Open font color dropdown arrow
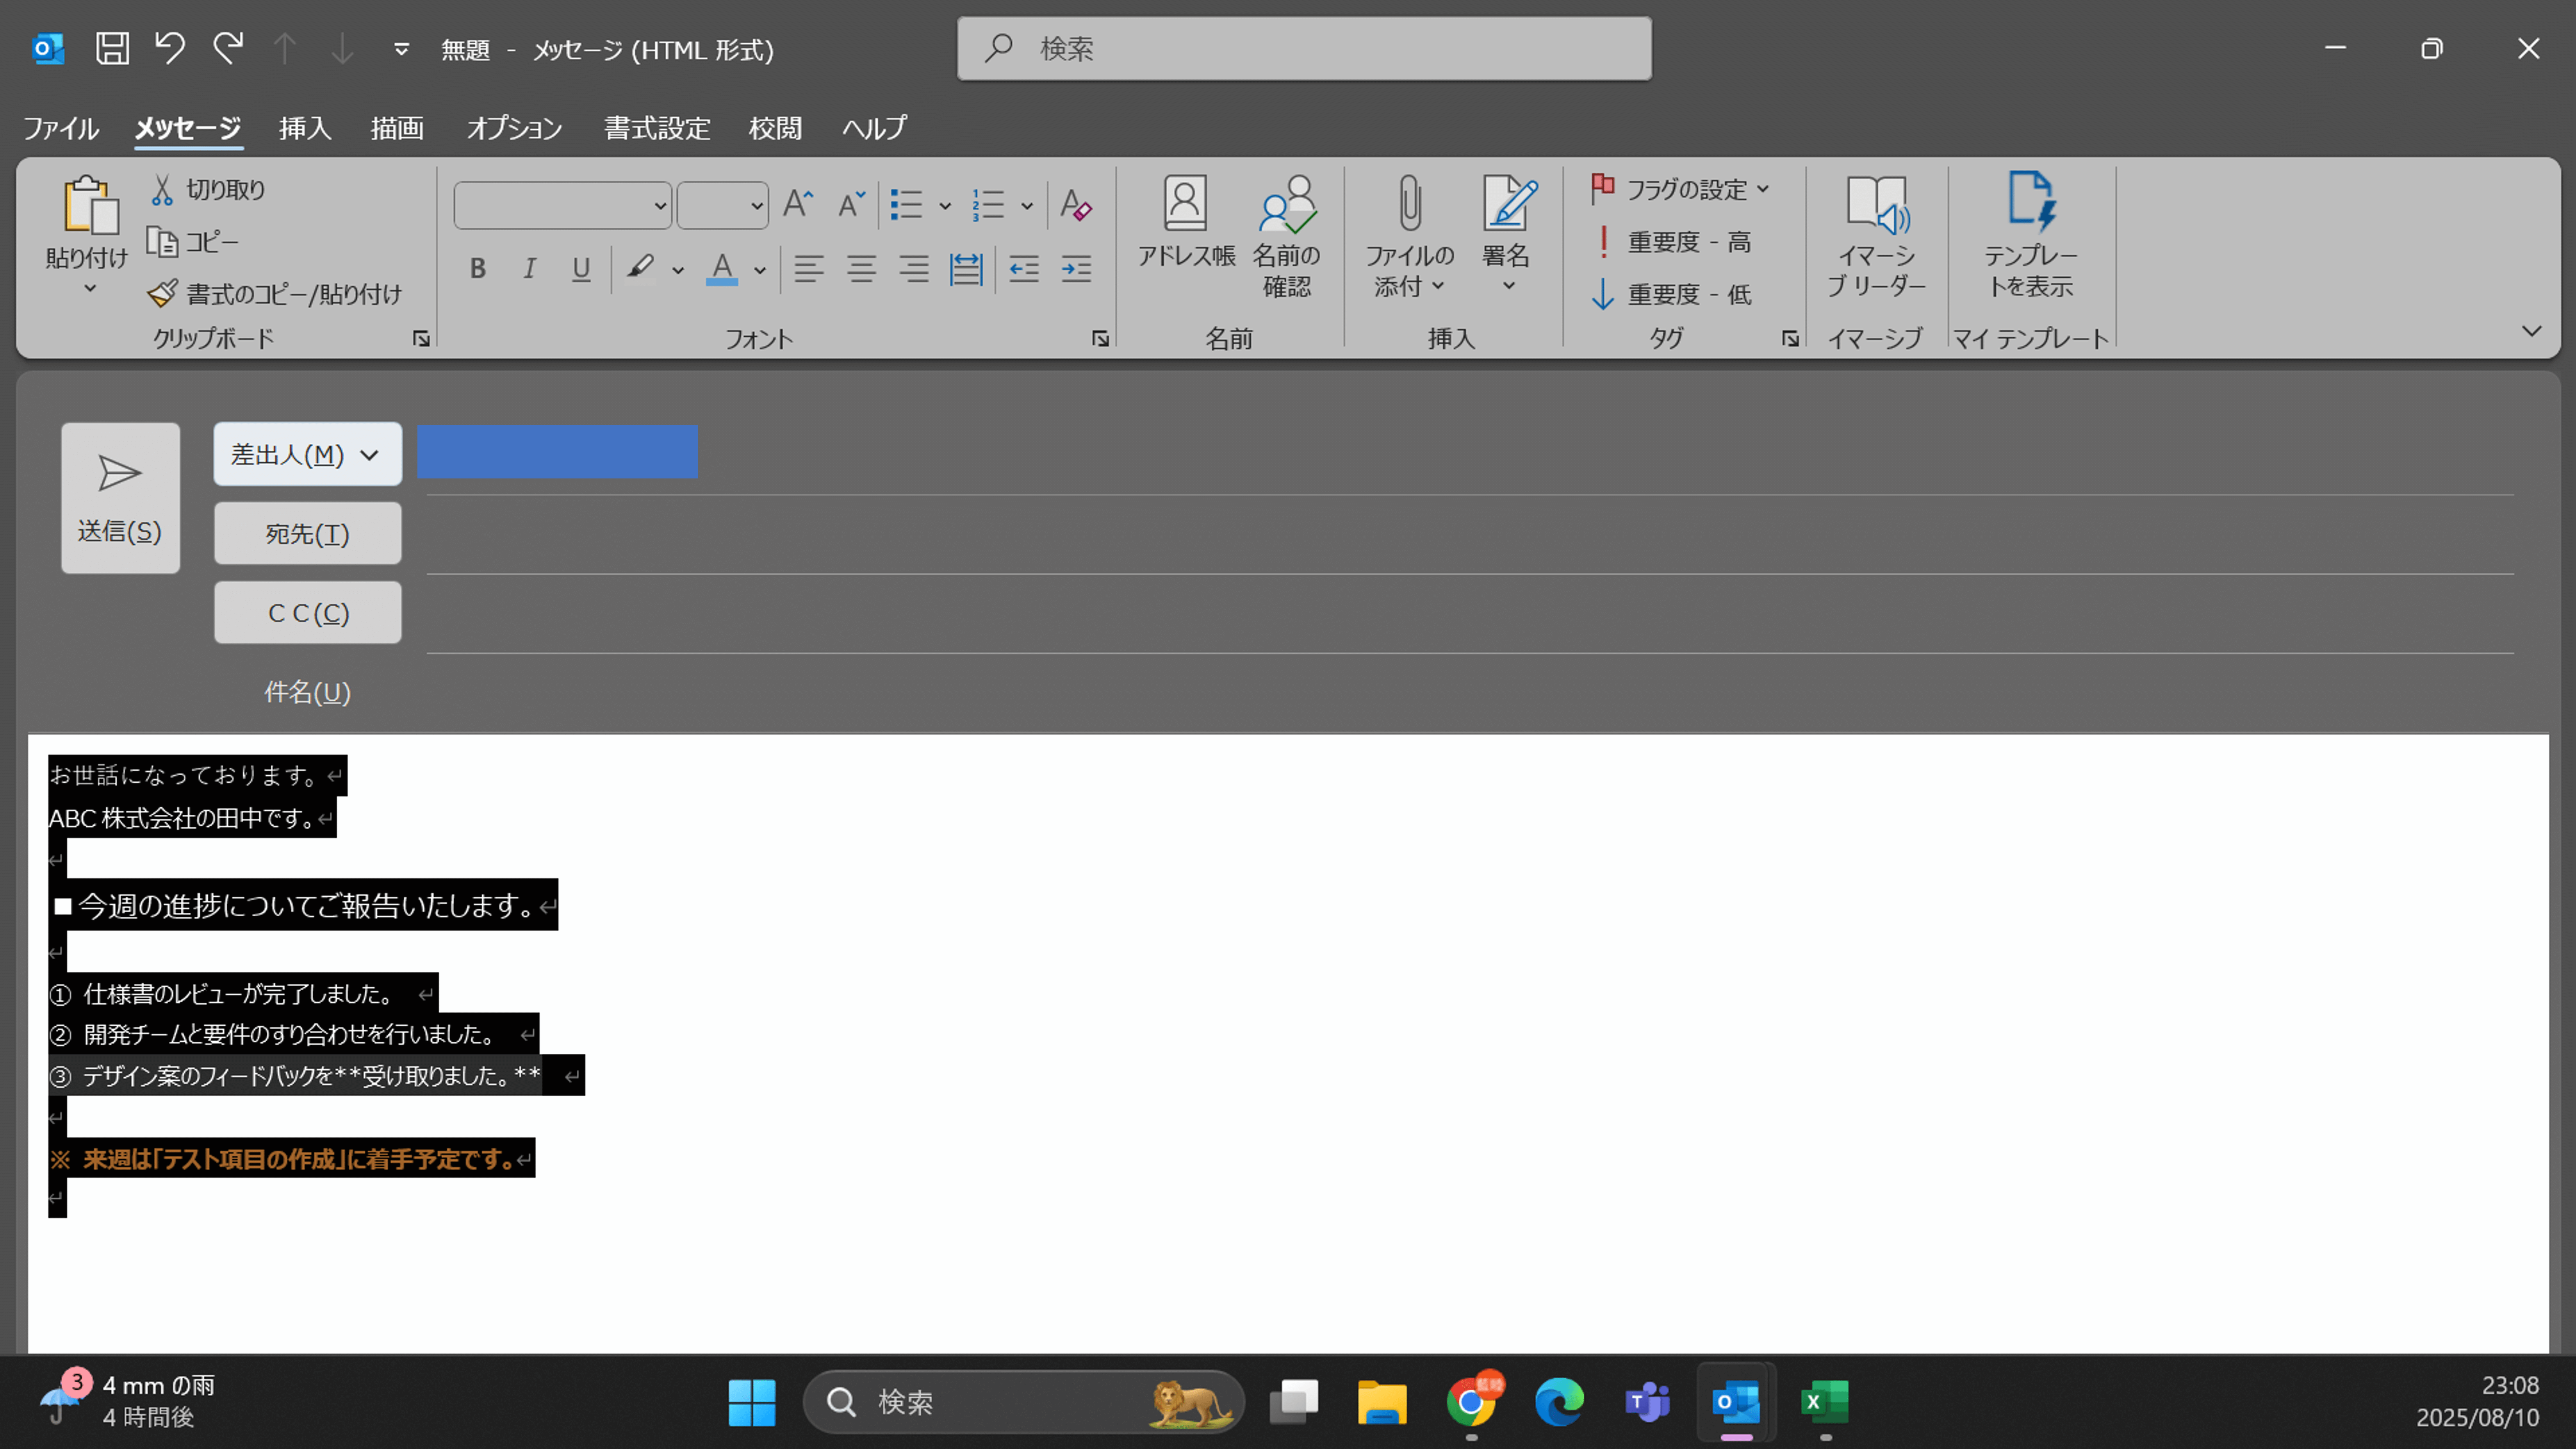The height and width of the screenshot is (1449, 2576). pyautogui.click(x=760, y=270)
